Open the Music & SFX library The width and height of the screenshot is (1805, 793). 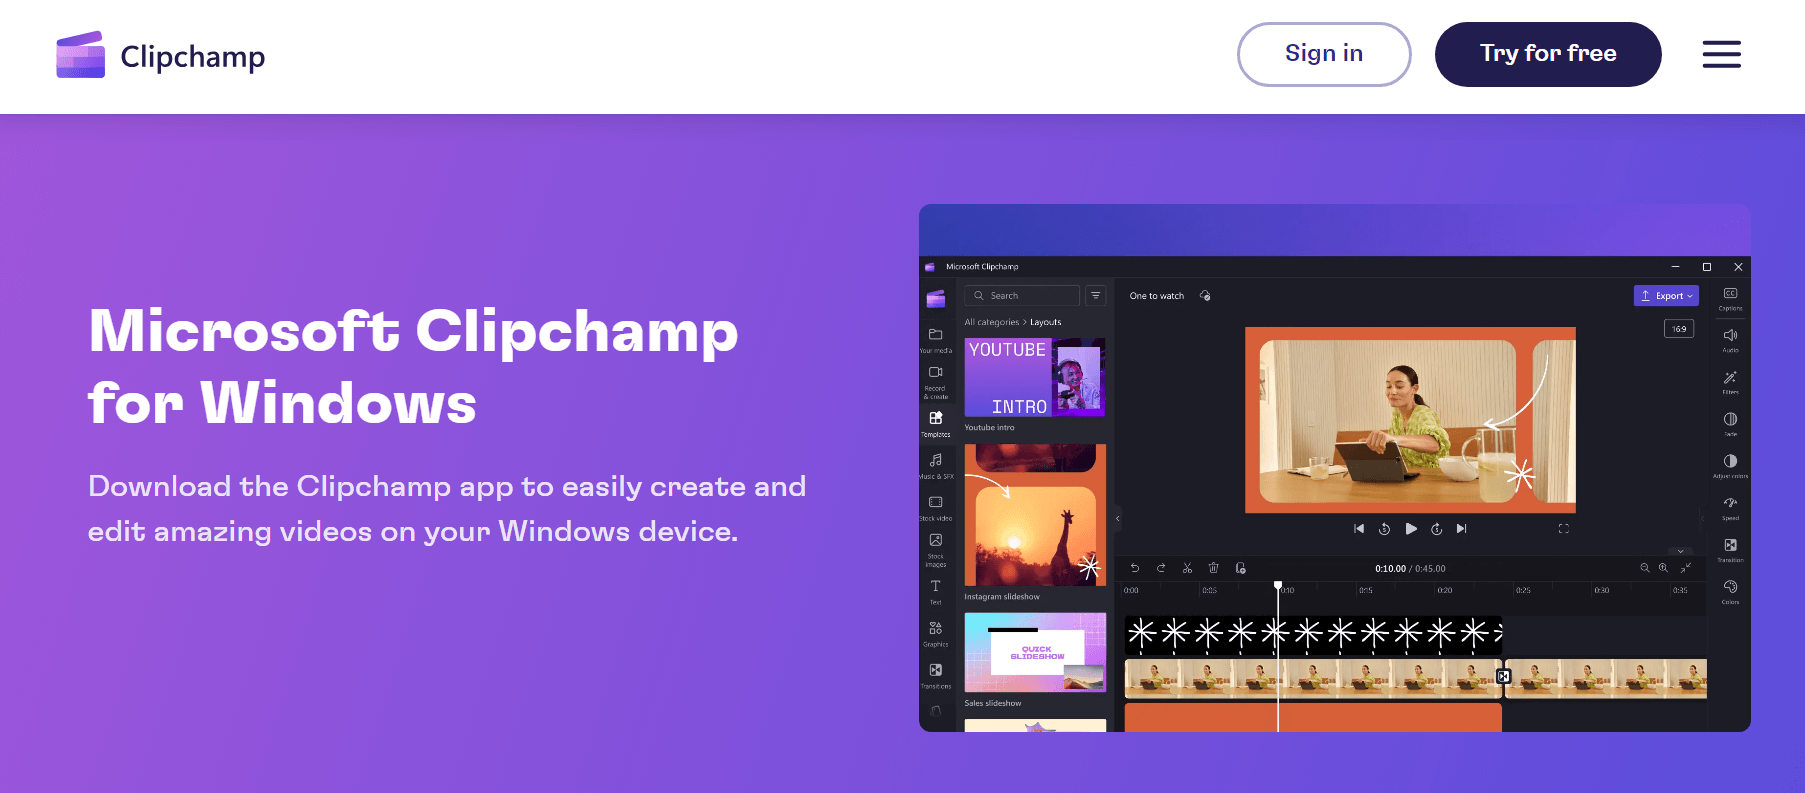(x=936, y=466)
